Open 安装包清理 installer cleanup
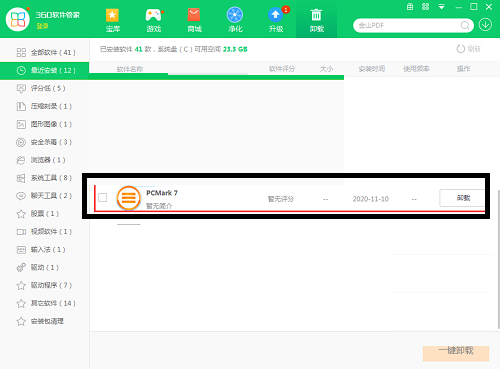500x369 pixels. pos(44,321)
